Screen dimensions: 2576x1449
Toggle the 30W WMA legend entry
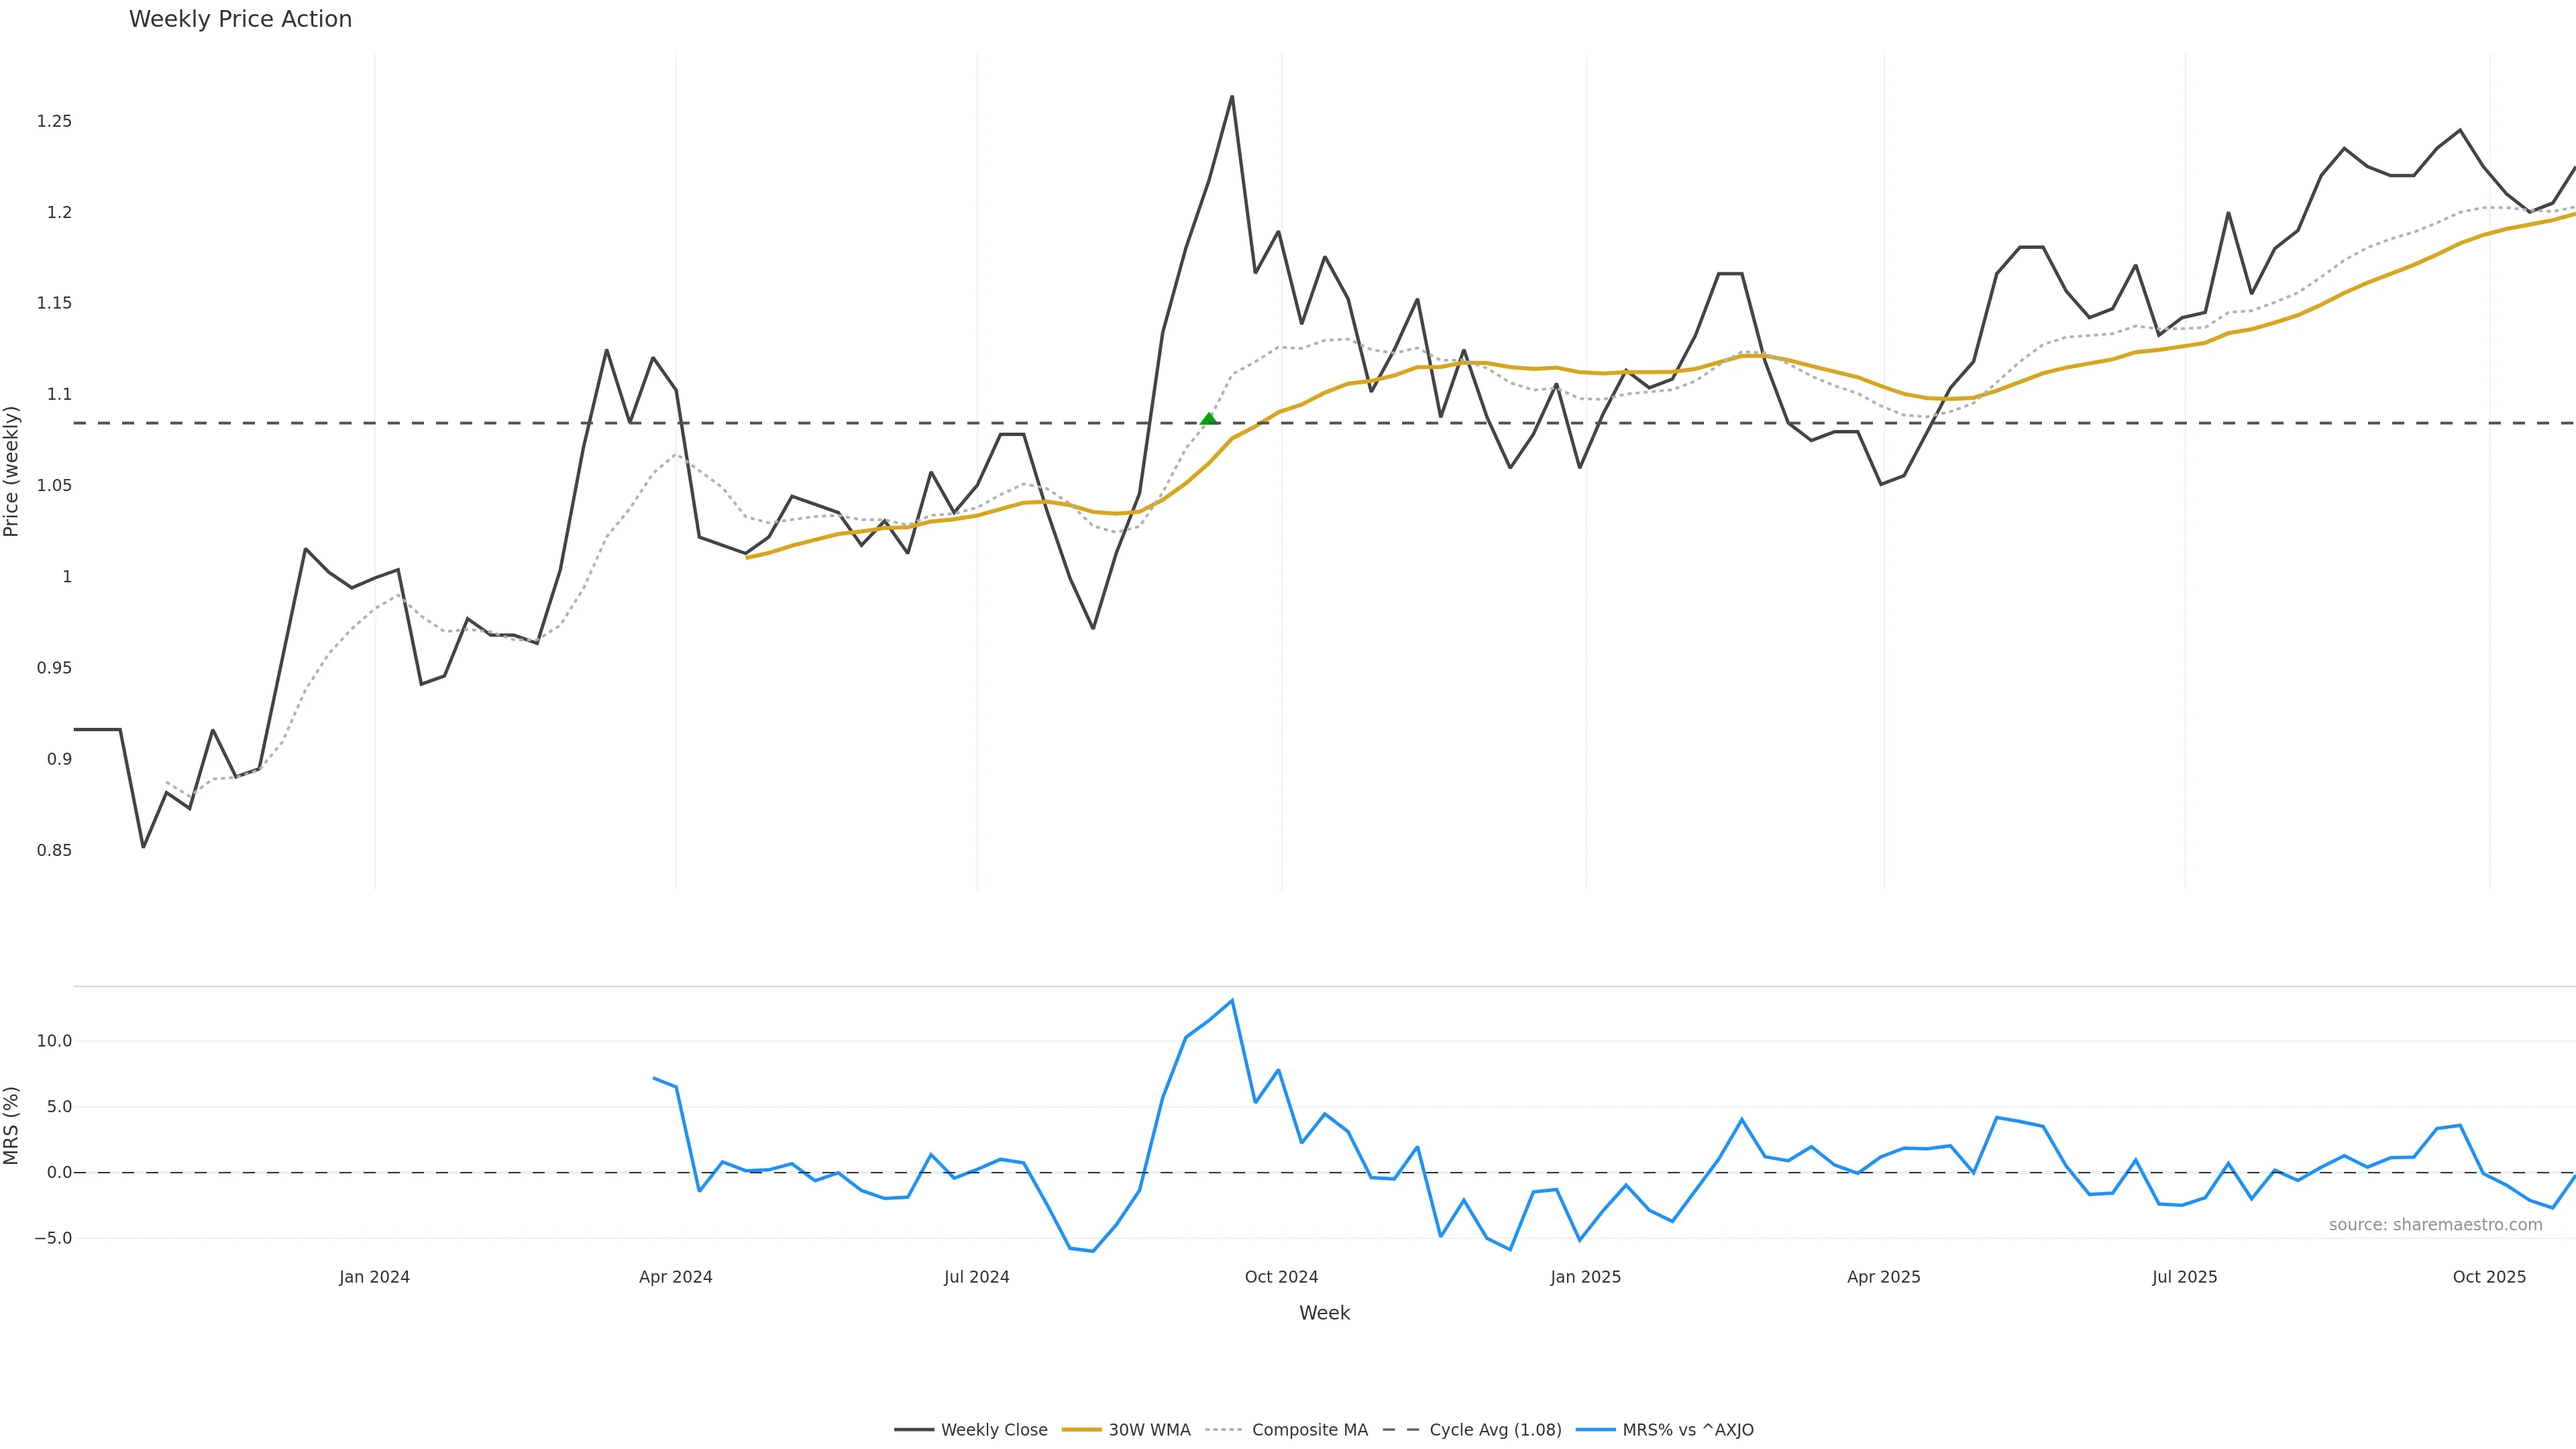[x=1149, y=1430]
